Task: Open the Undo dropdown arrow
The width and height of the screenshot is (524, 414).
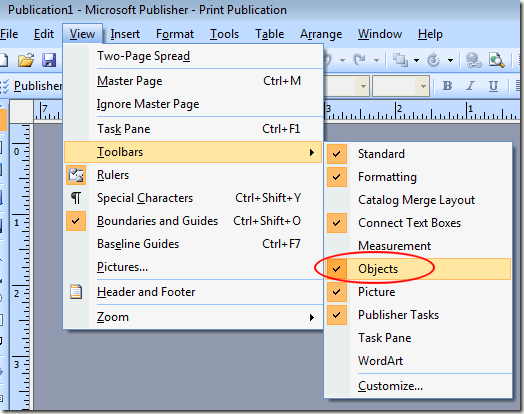Action: [x=342, y=60]
